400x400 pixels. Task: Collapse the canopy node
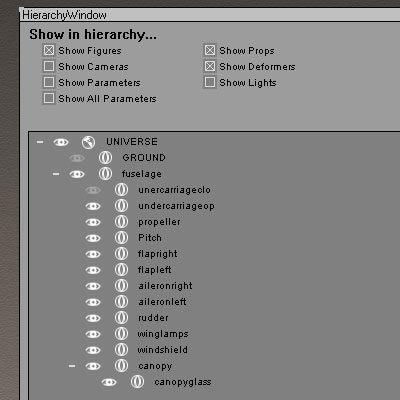tap(72, 366)
